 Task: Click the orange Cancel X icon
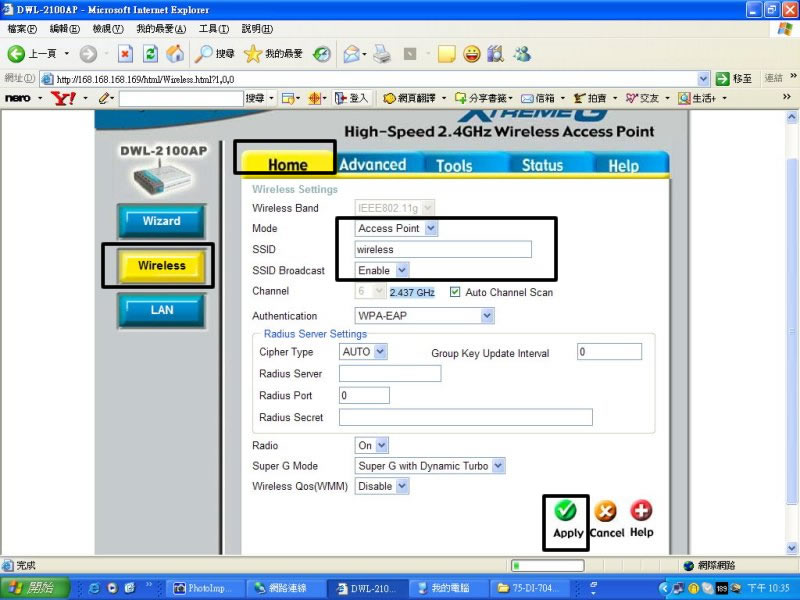[606, 511]
